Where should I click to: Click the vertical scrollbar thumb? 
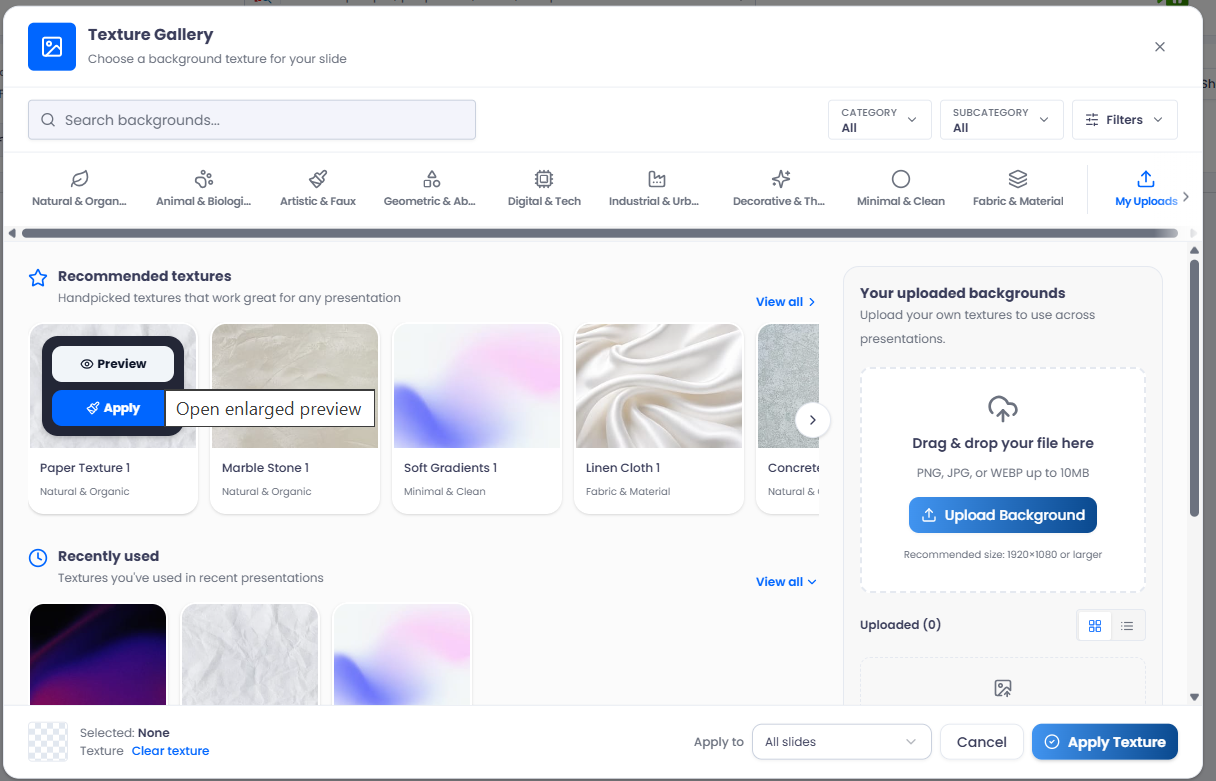[1194, 388]
